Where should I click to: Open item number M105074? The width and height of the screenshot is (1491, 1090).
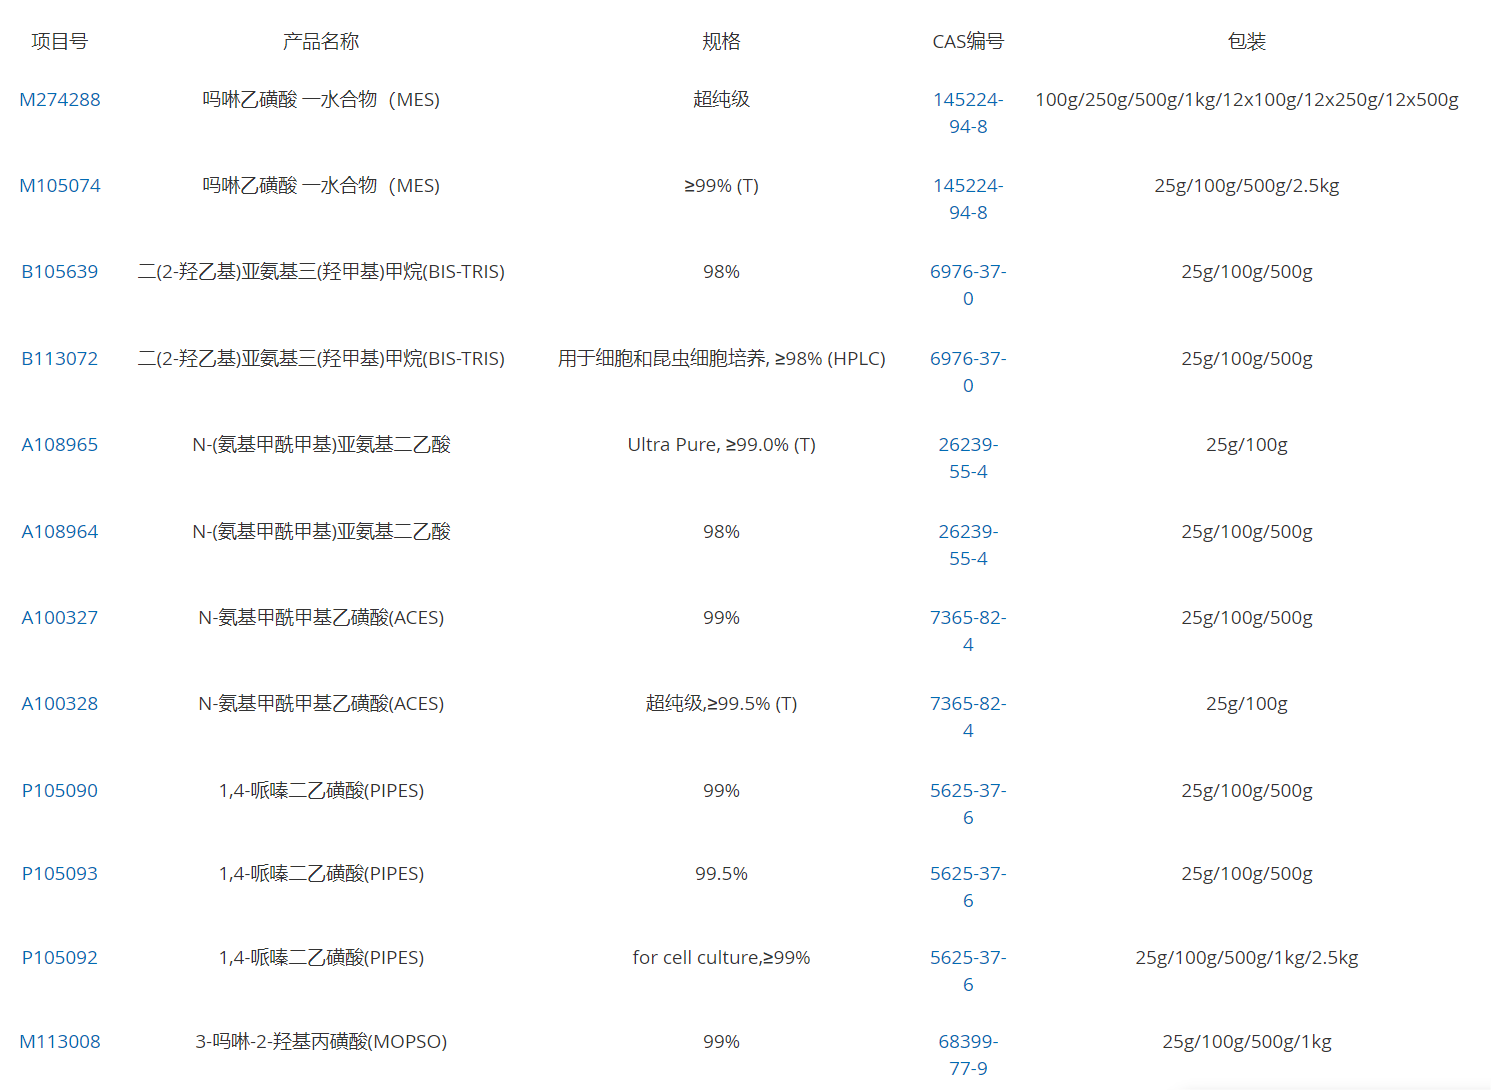60,186
